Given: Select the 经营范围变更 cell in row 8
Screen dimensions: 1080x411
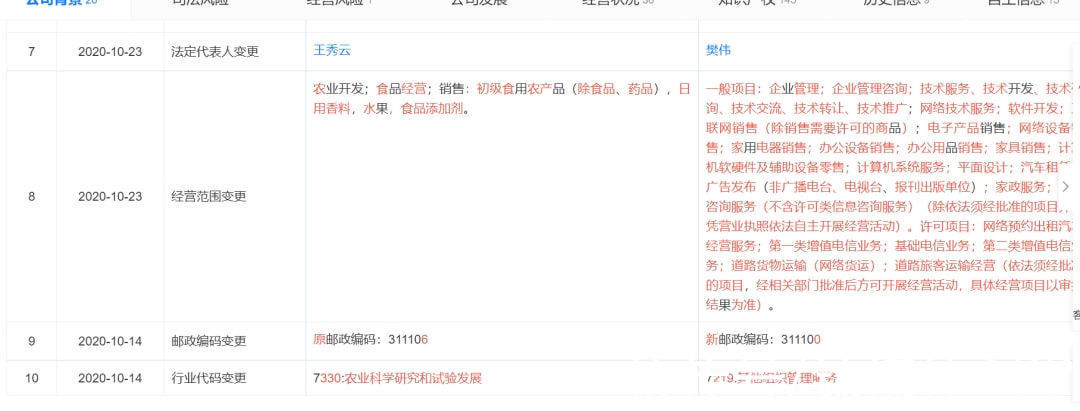Looking at the screenshot, I should click(209, 196).
